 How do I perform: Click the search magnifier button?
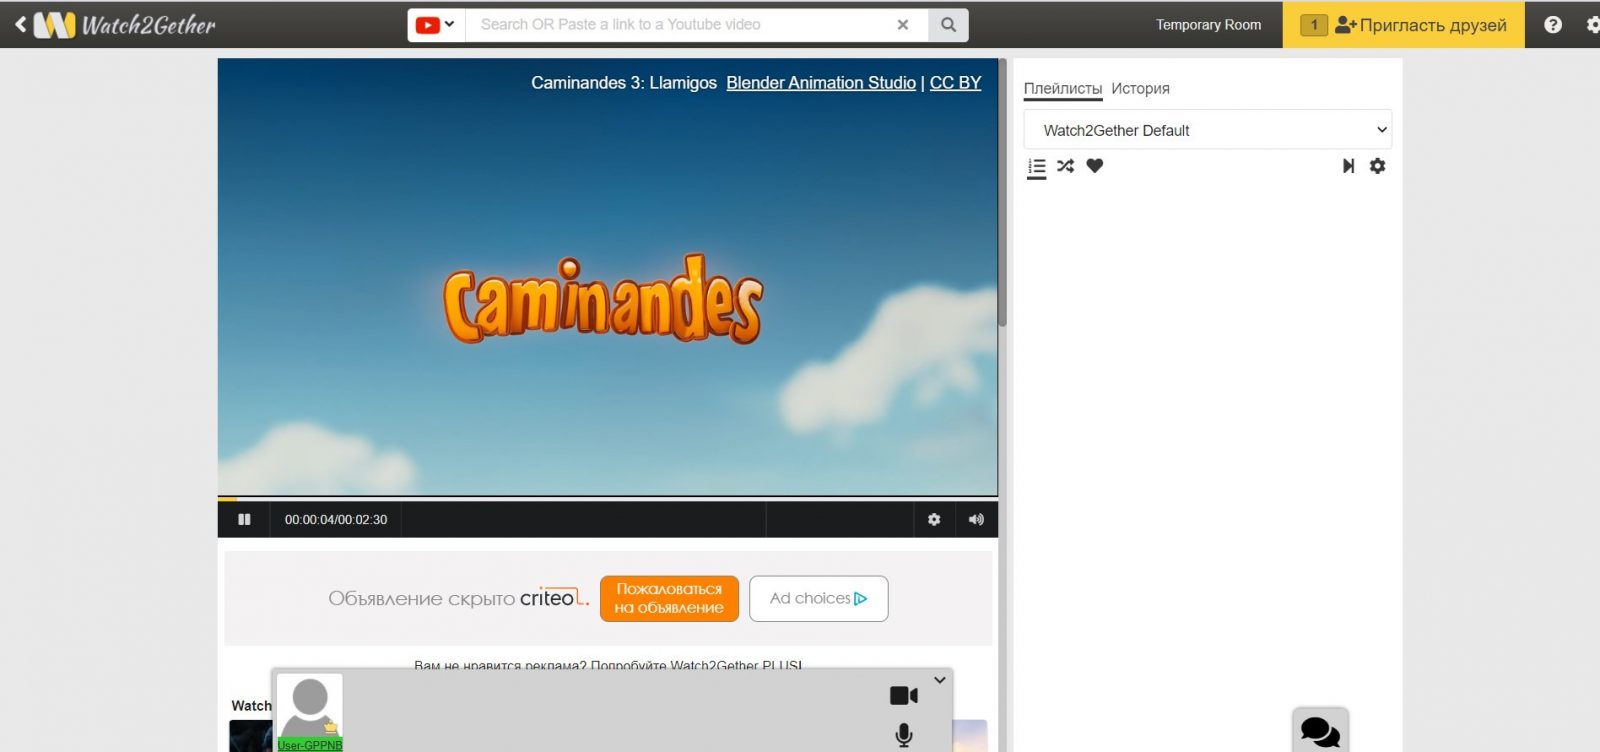(x=948, y=25)
